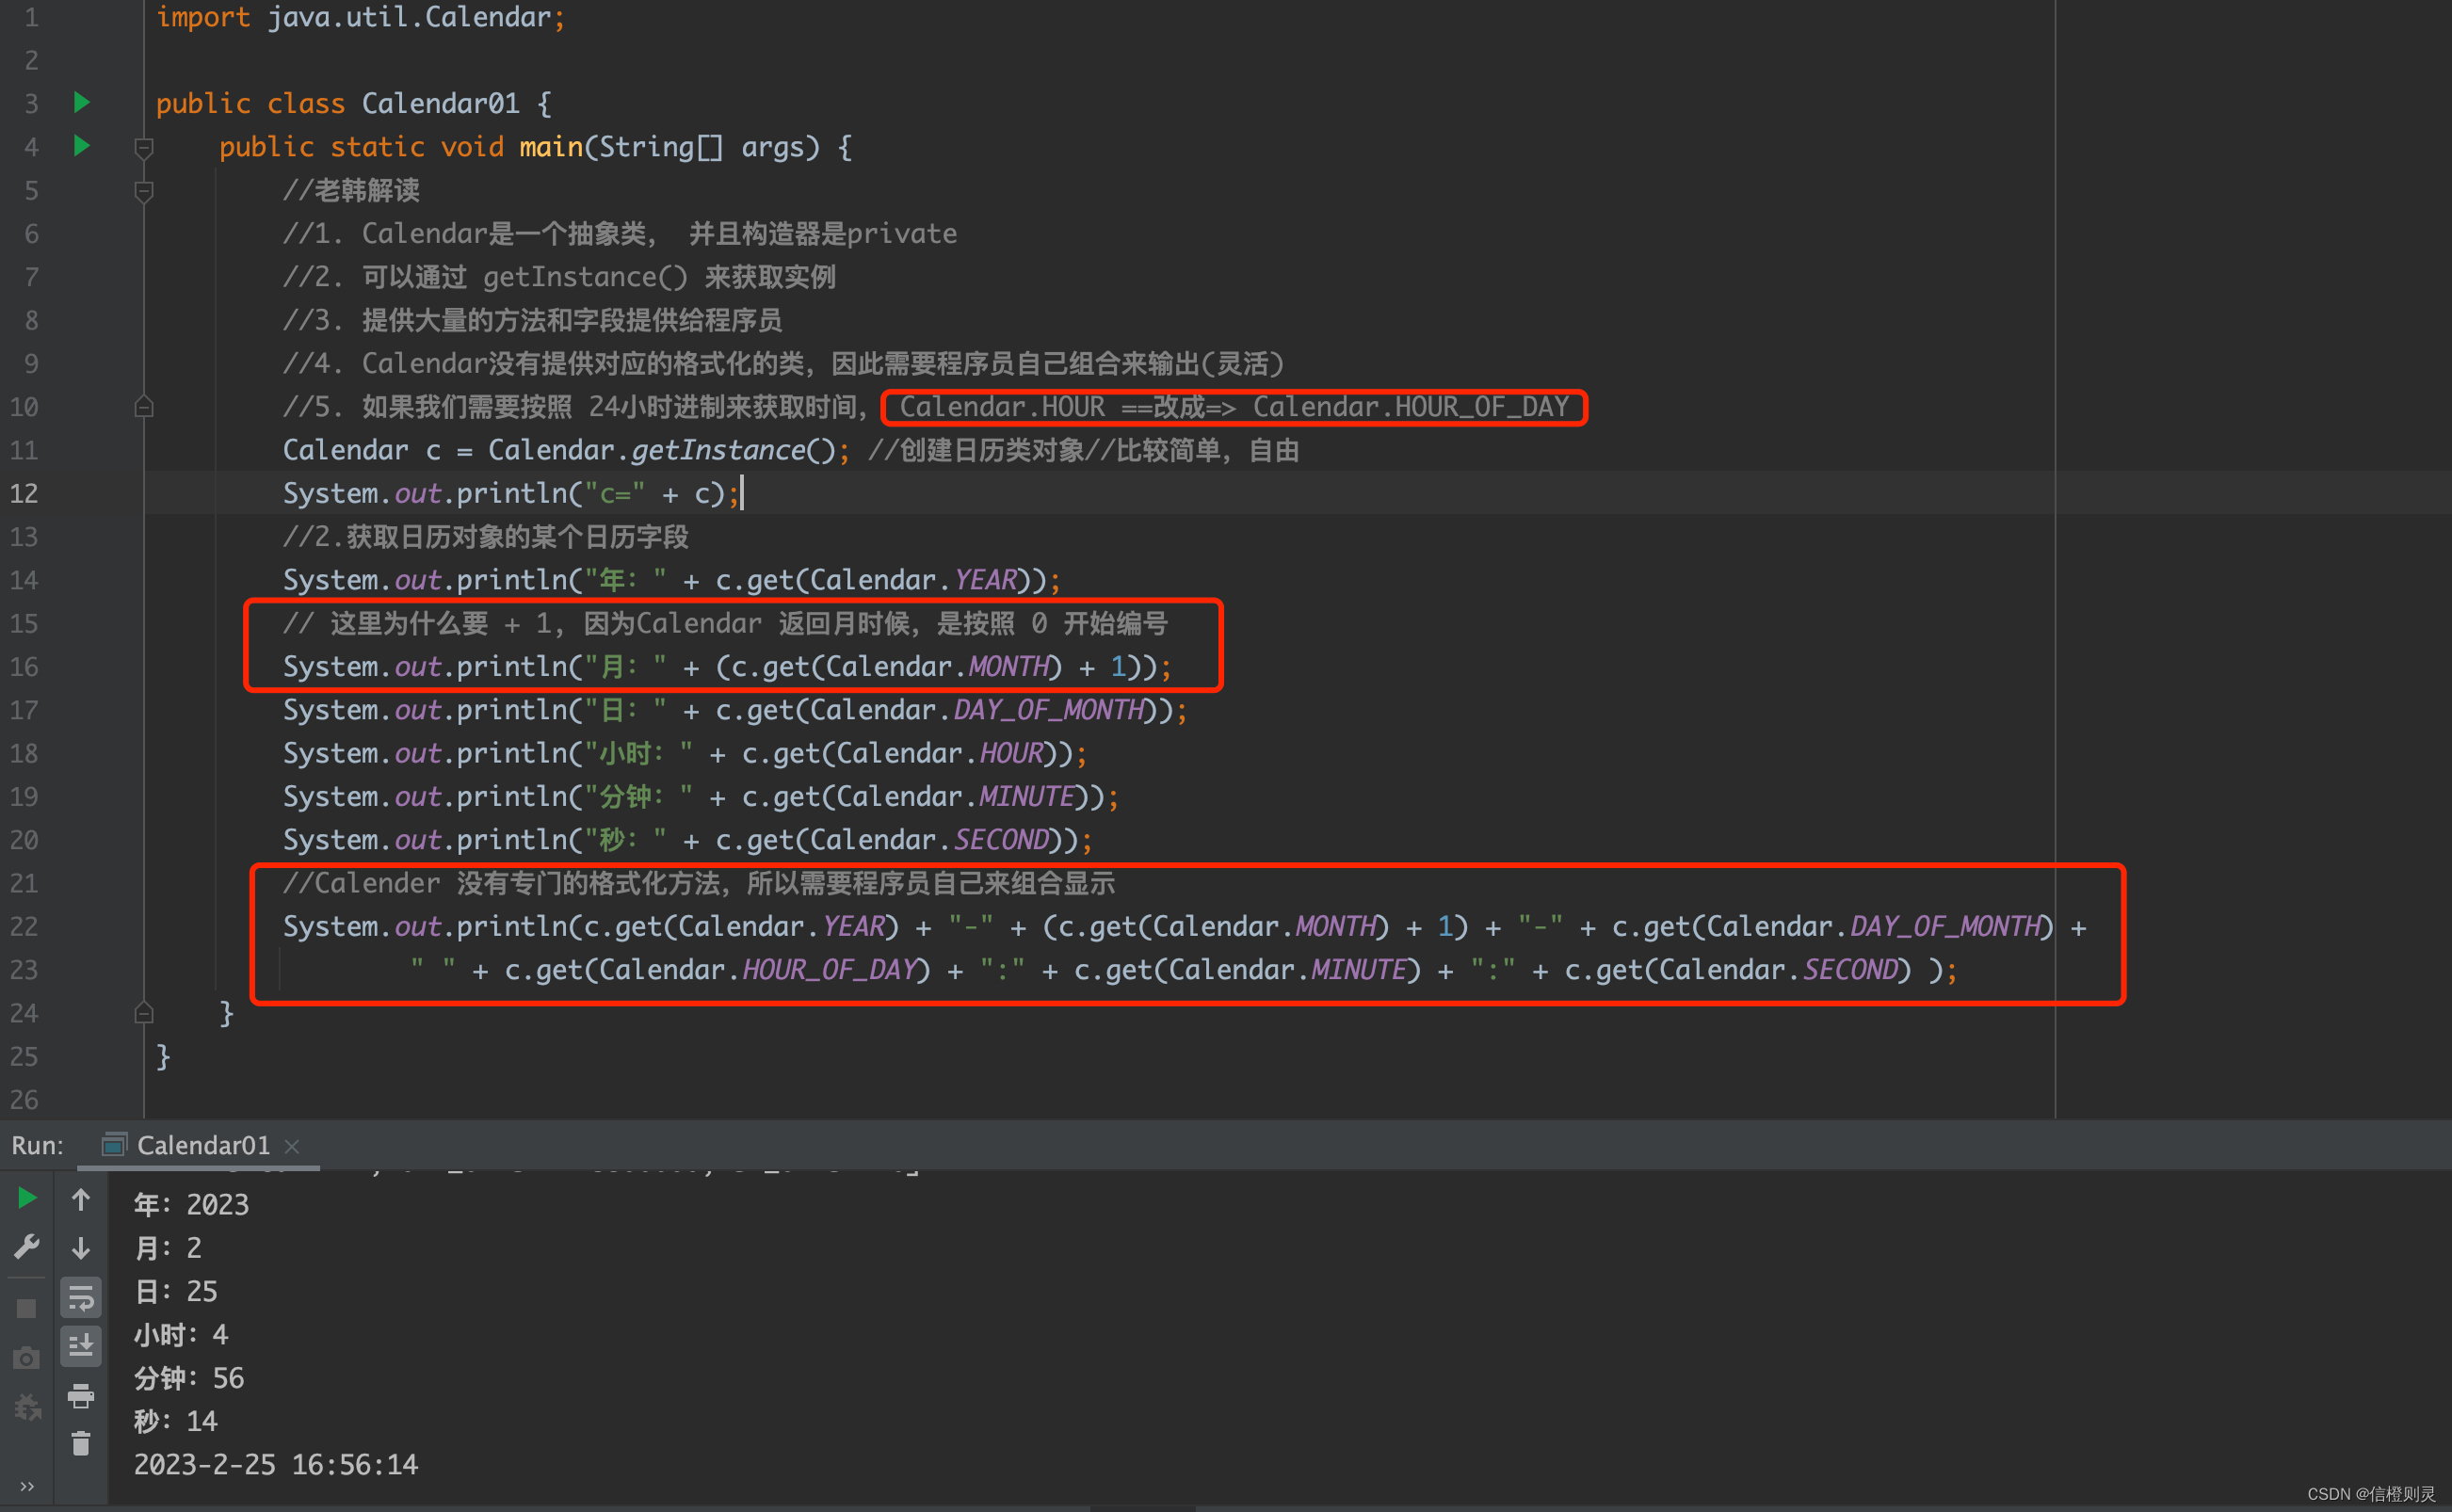Dump threads with the camera icon
The image size is (2452, 1512).
27,1357
